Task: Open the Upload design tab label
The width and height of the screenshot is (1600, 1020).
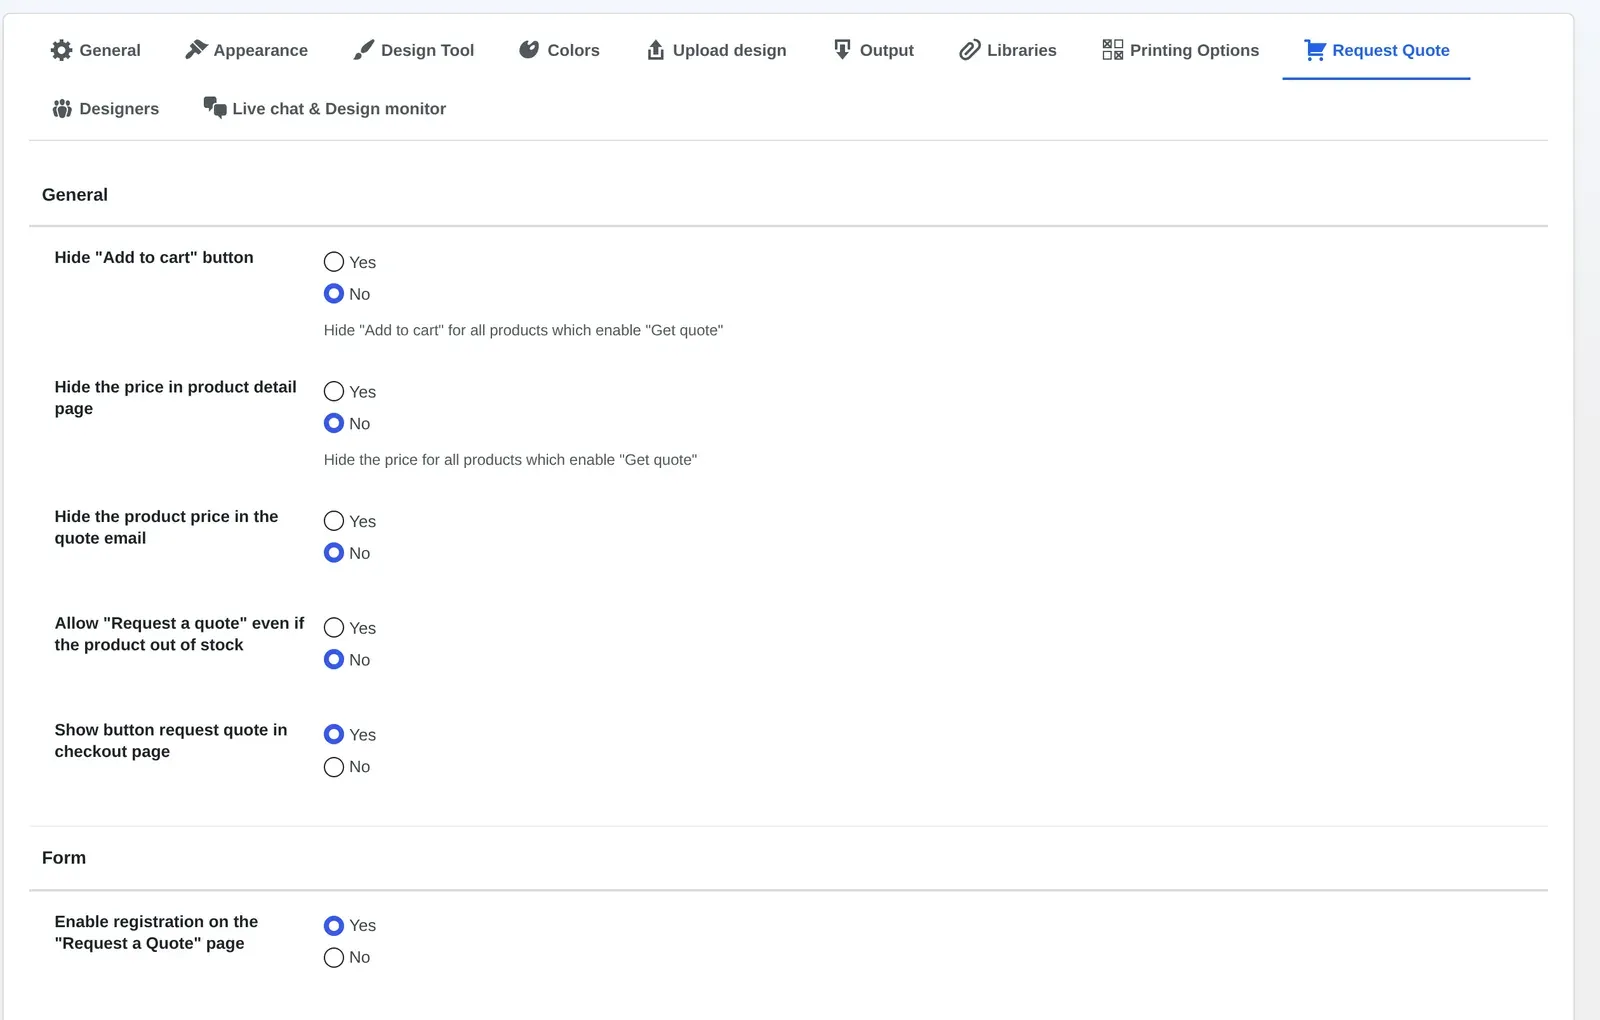Action: click(x=729, y=50)
